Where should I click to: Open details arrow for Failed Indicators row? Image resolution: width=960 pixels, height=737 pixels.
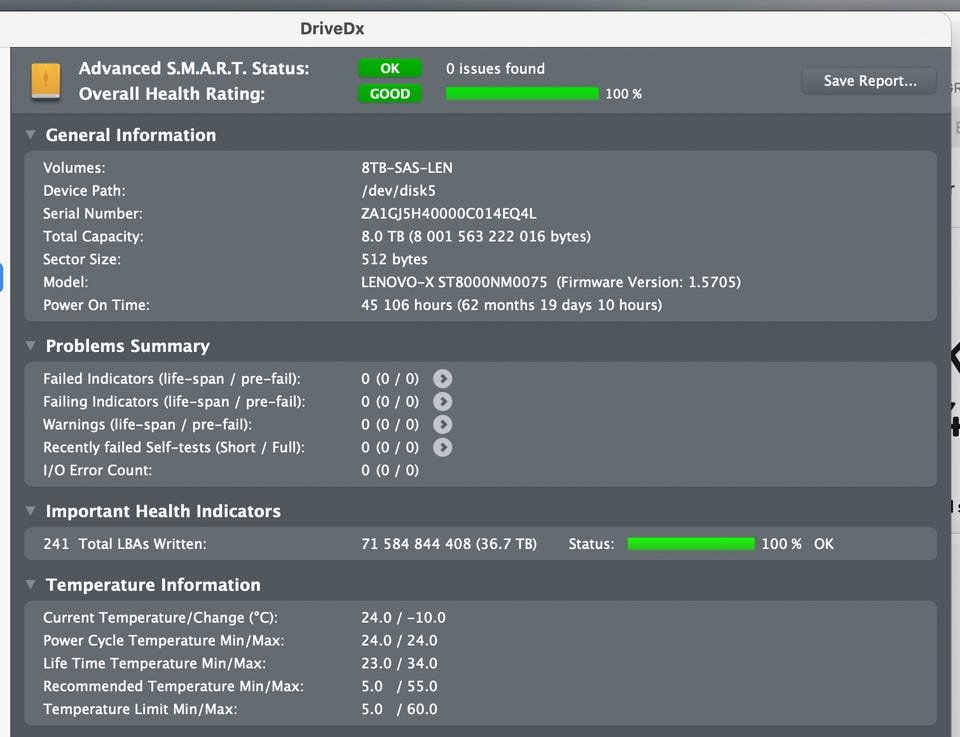point(443,379)
